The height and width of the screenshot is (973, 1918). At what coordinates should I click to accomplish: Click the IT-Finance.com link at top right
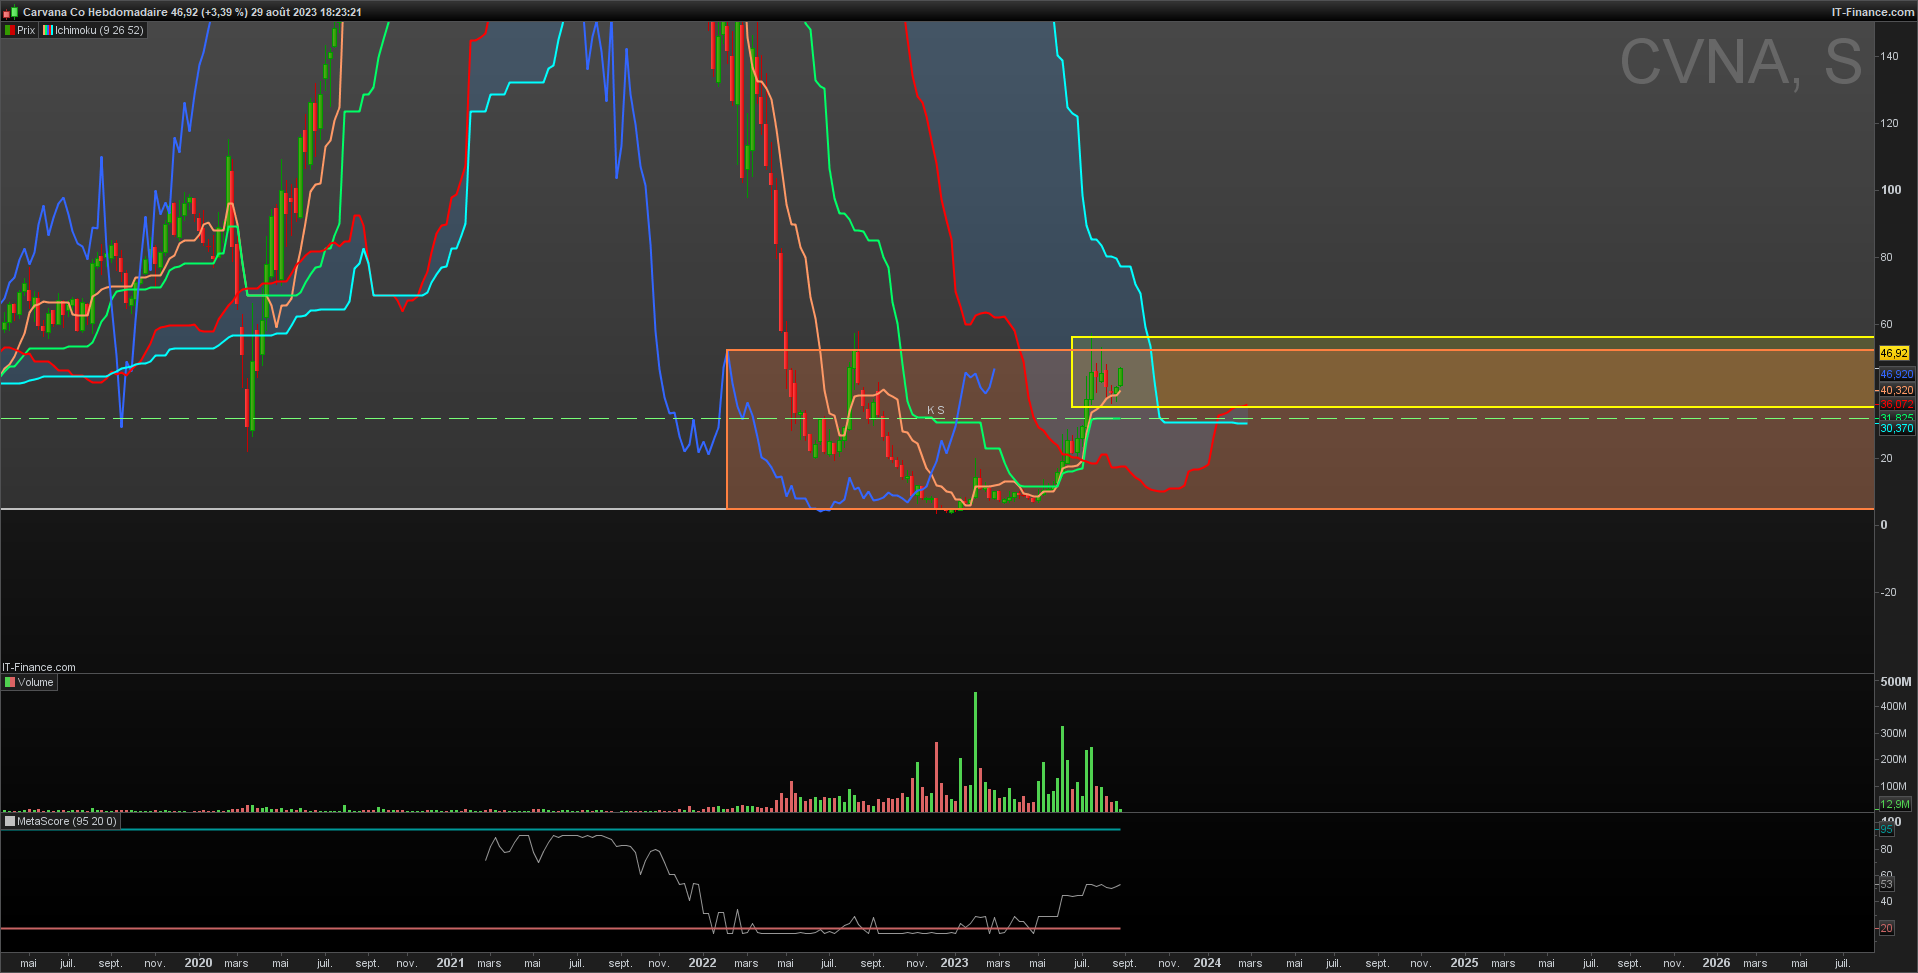click(x=1873, y=12)
